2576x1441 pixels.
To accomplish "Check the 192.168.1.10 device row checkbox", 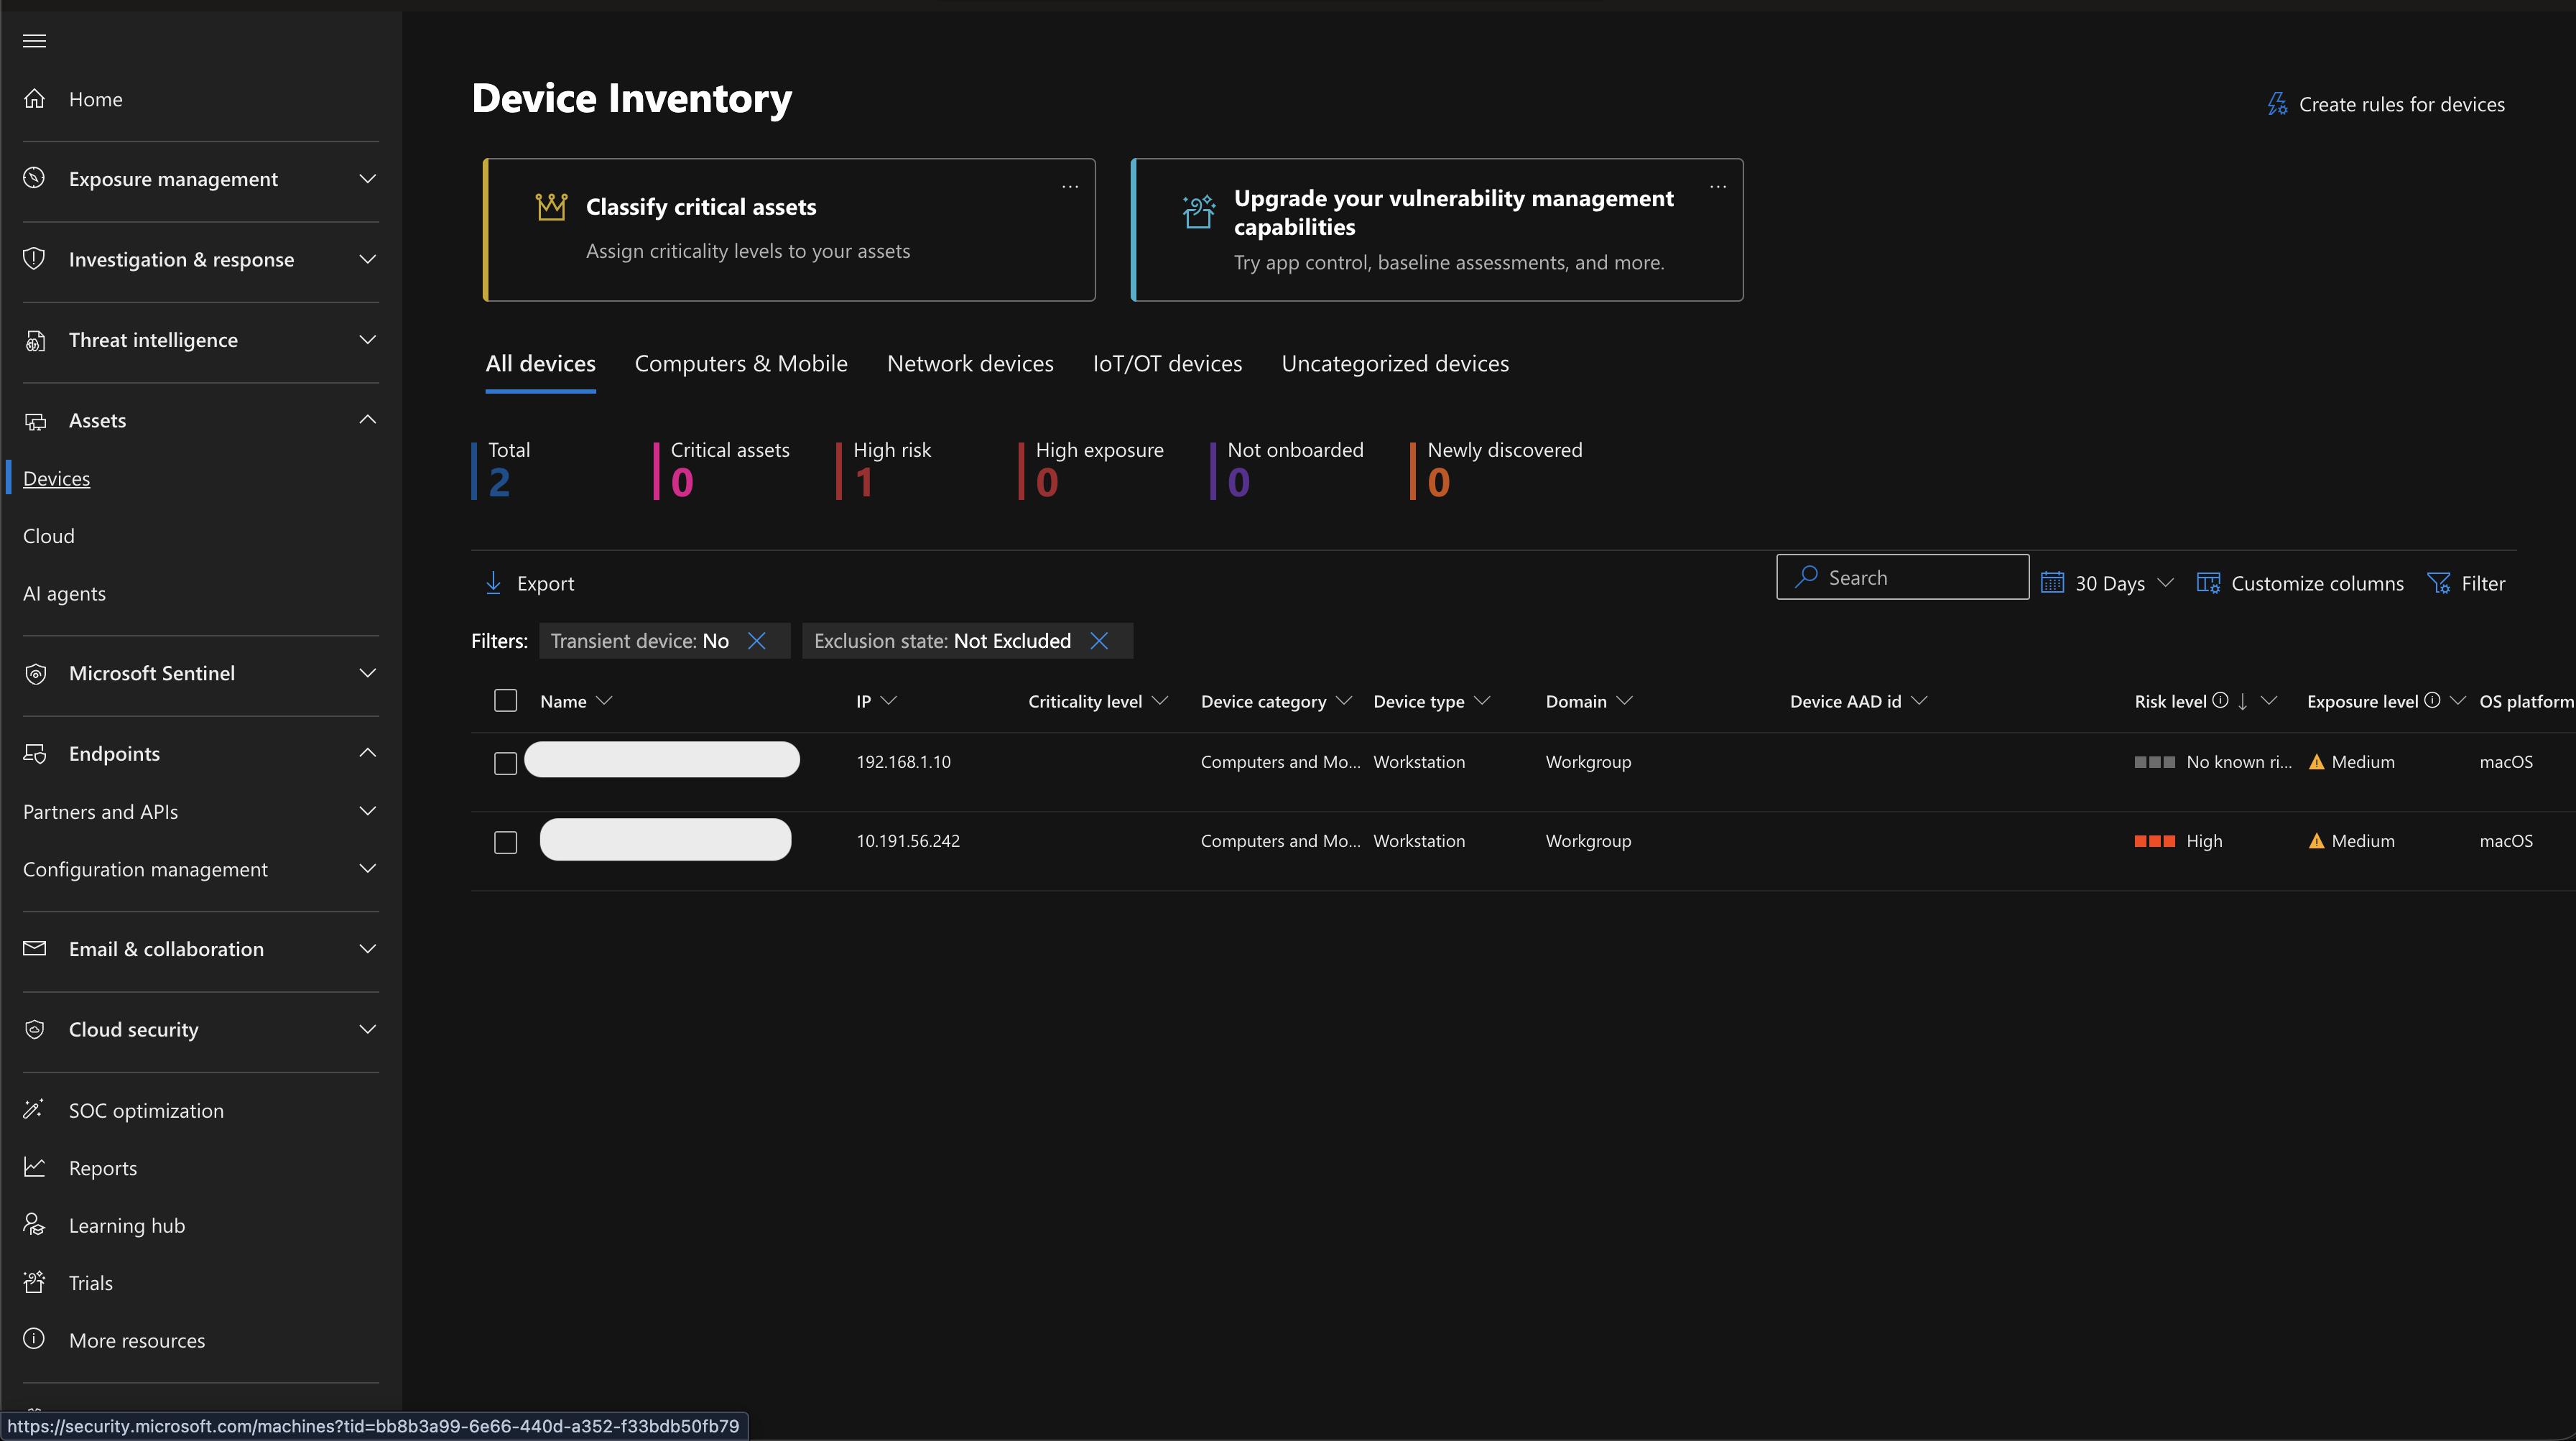I will 505,763.
